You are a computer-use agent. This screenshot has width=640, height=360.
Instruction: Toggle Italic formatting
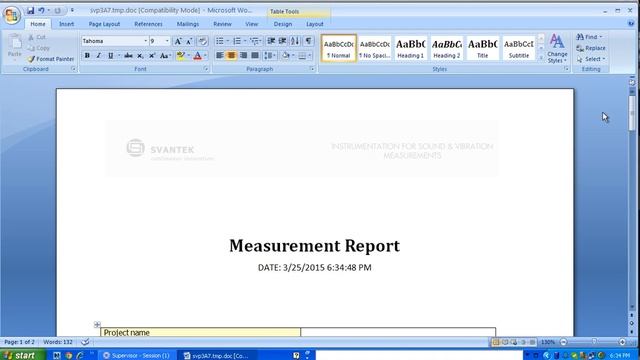pos(98,56)
